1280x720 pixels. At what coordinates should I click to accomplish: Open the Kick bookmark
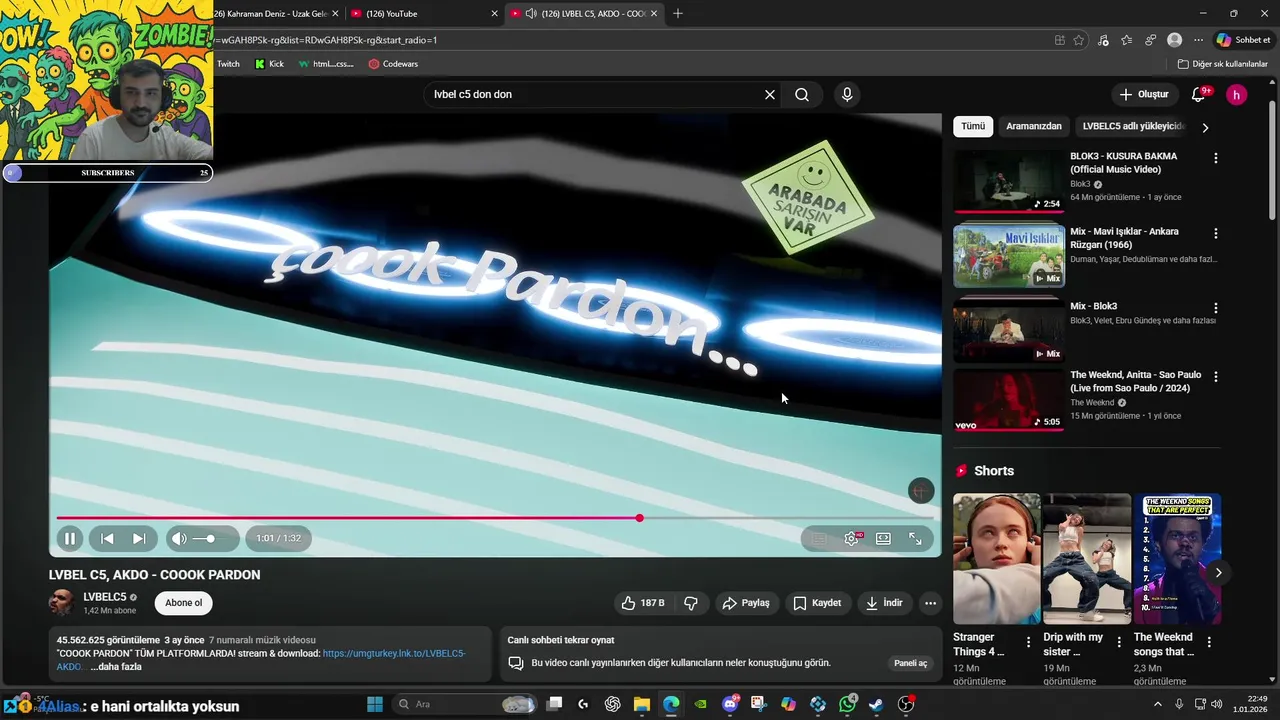click(269, 64)
